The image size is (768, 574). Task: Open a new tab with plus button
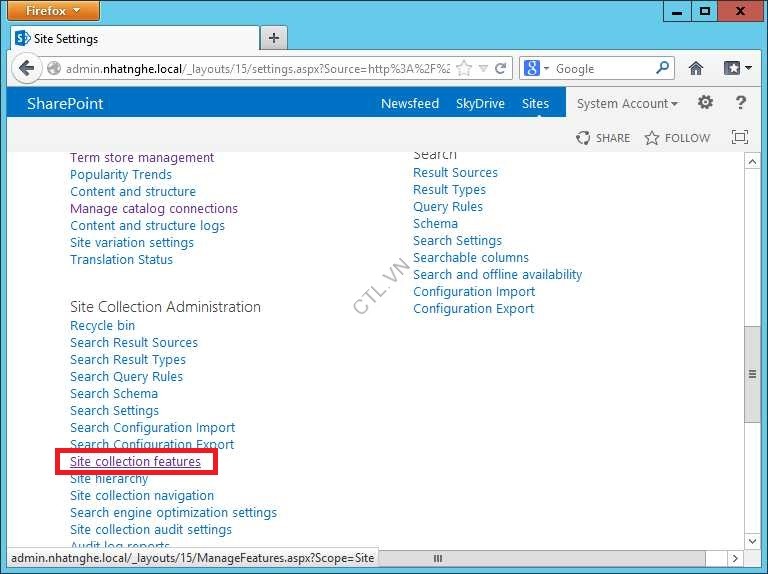click(x=273, y=38)
